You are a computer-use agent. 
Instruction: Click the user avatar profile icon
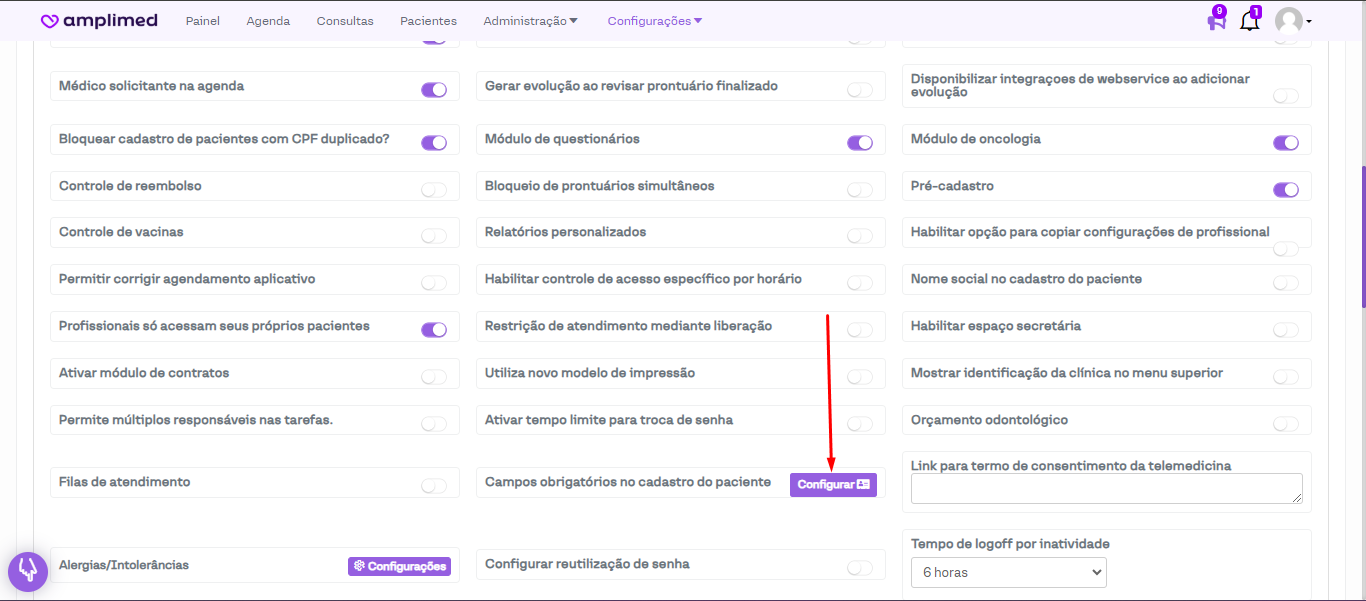pos(1290,21)
